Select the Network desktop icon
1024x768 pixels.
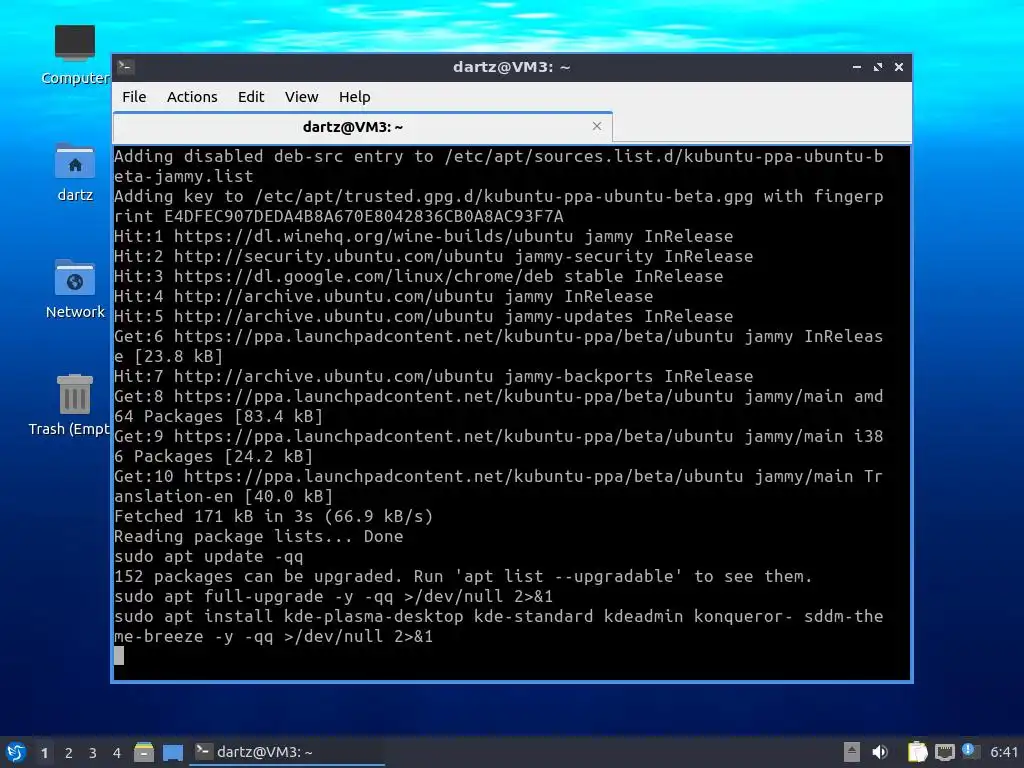[74, 289]
